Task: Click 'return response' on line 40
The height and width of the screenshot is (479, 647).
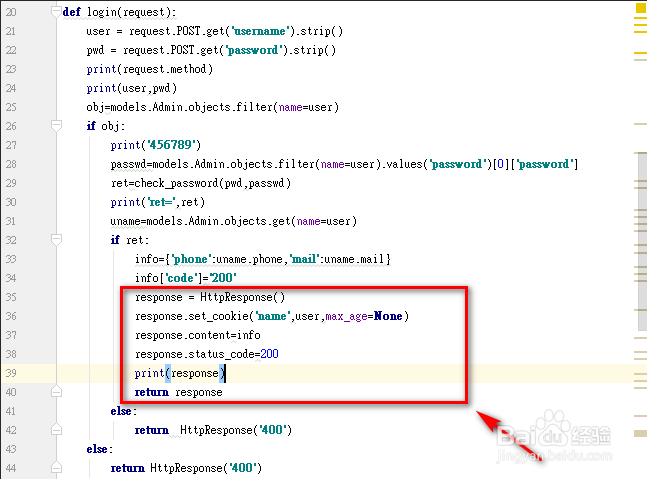Action: [x=179, y=392]
